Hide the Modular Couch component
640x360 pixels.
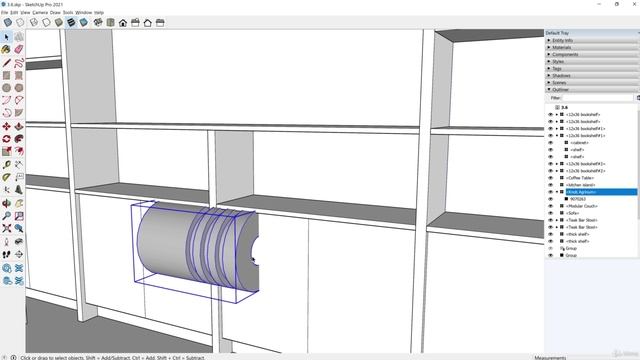pos(550,206)
